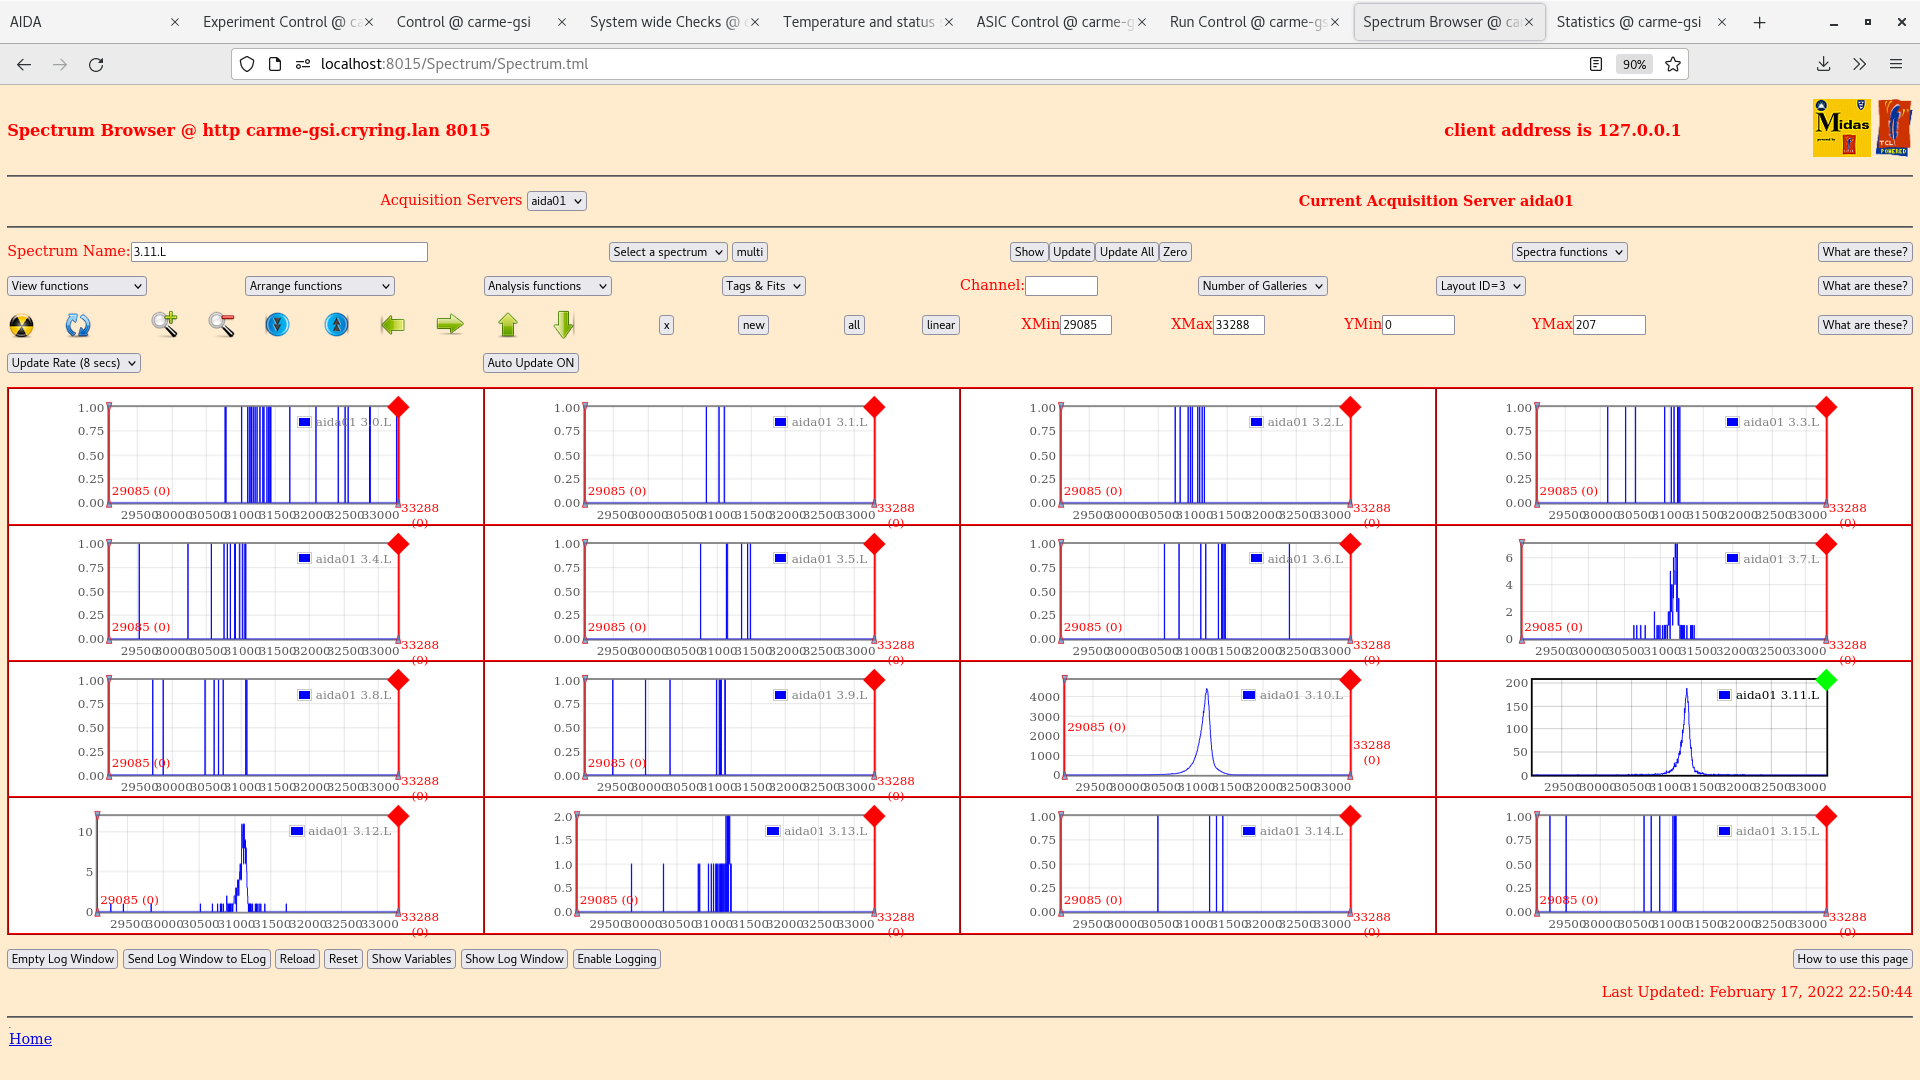
Task: Click the zoom out magnifier icon
Action: coord(221,324)
